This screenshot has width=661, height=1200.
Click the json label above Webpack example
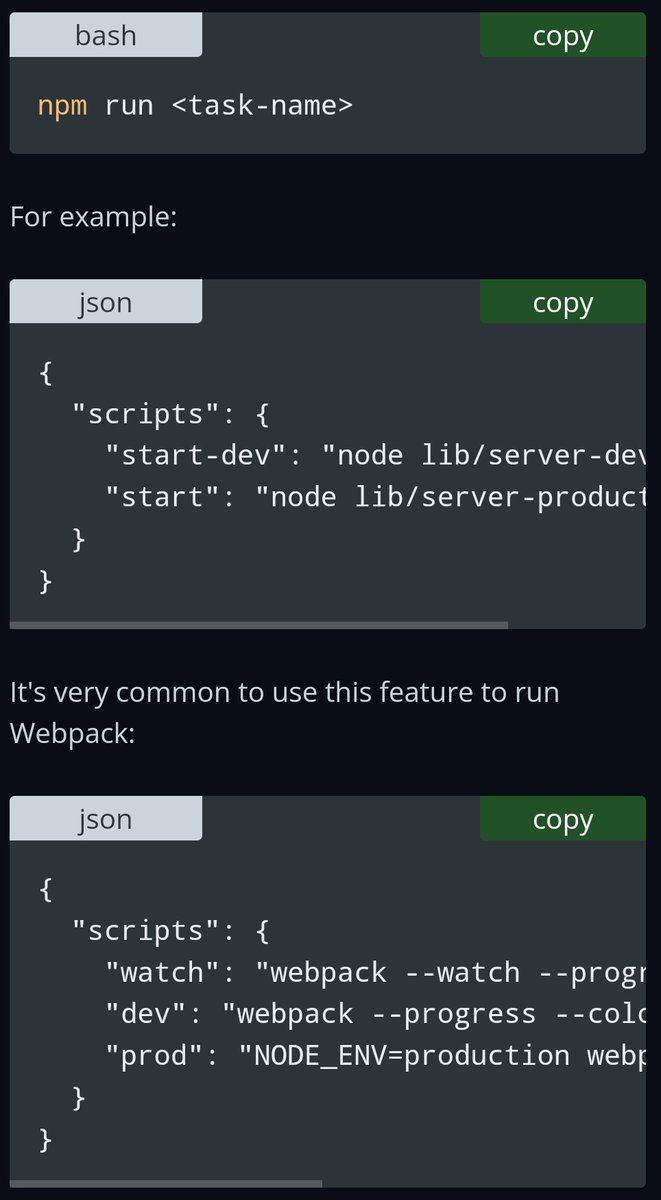106,819
